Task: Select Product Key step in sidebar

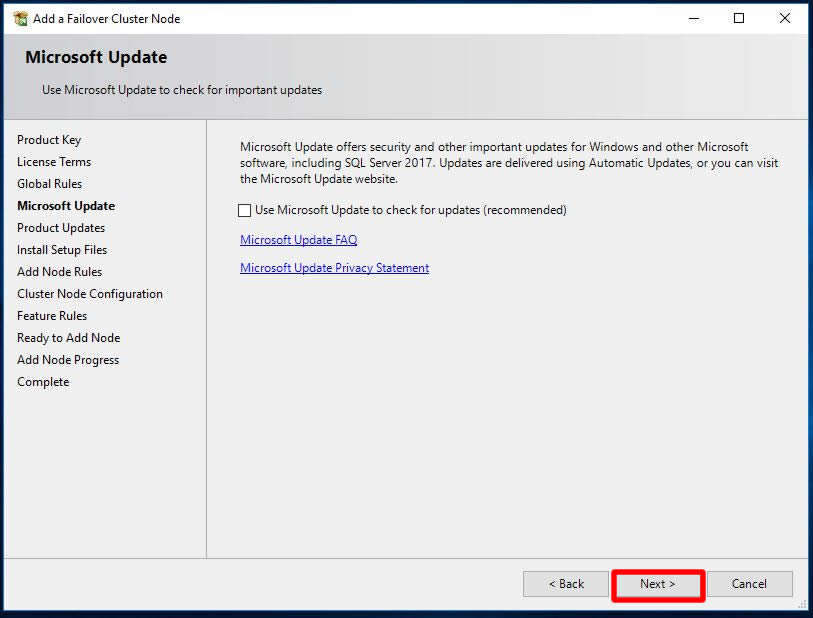Action: pyautogui.click(x=49, y=140)
